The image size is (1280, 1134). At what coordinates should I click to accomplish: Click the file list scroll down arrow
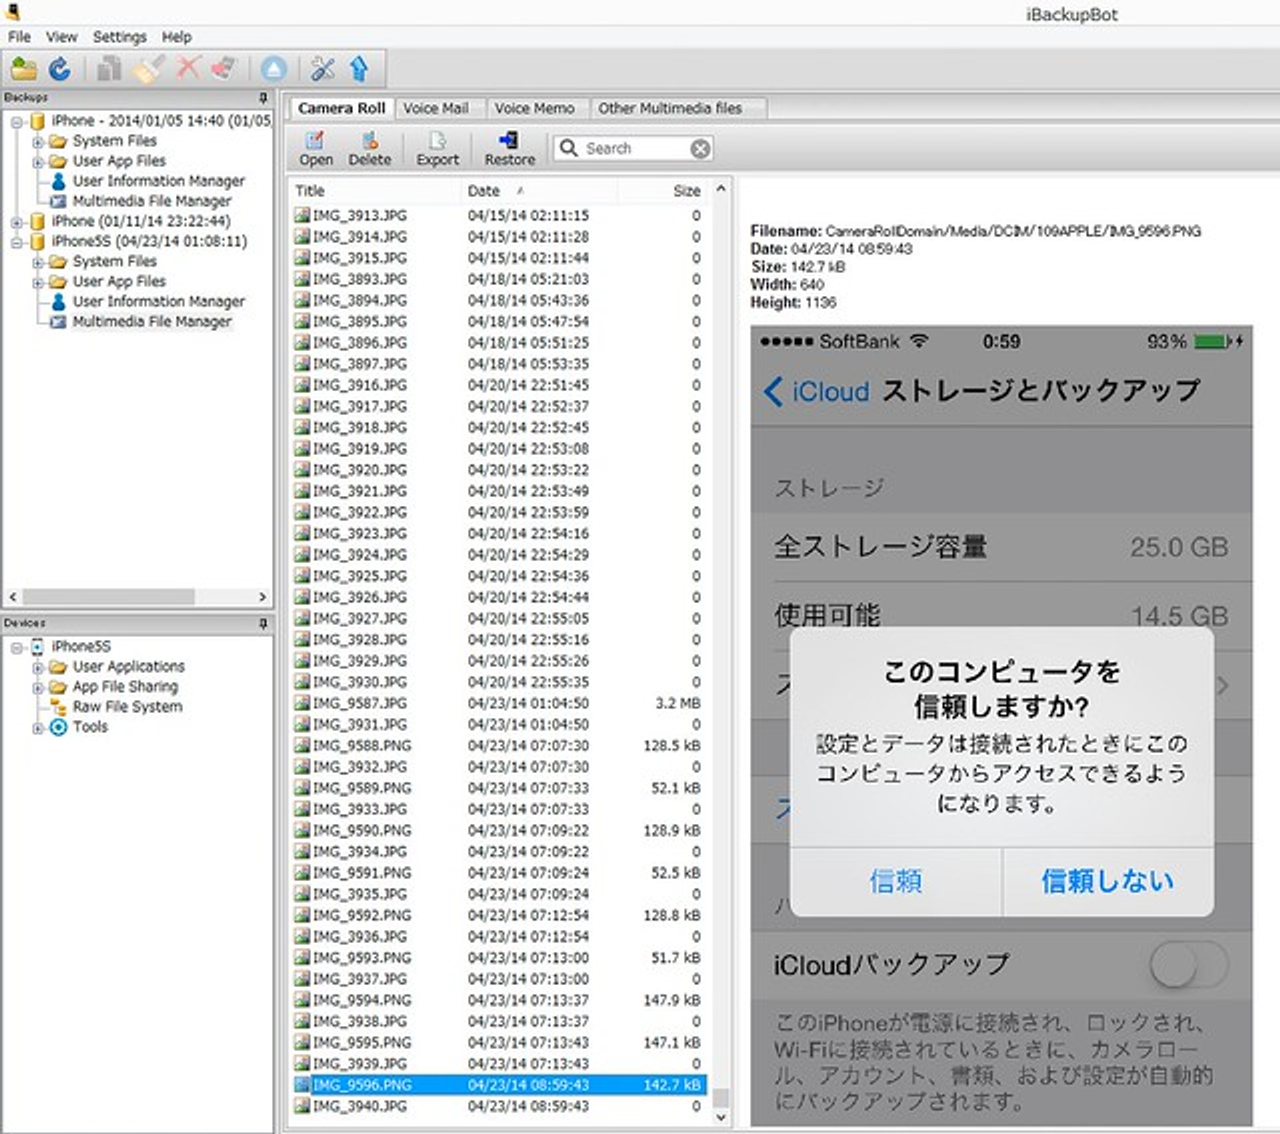[x=720, y=1117]
